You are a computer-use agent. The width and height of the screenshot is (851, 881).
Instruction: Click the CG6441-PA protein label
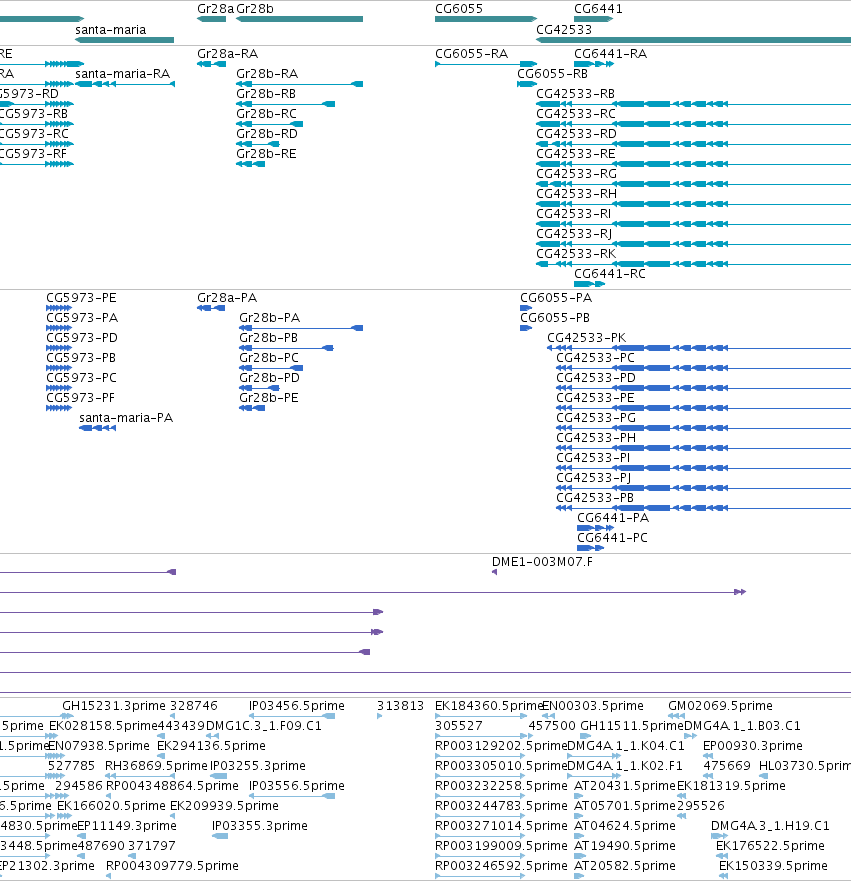coord(613,518)
